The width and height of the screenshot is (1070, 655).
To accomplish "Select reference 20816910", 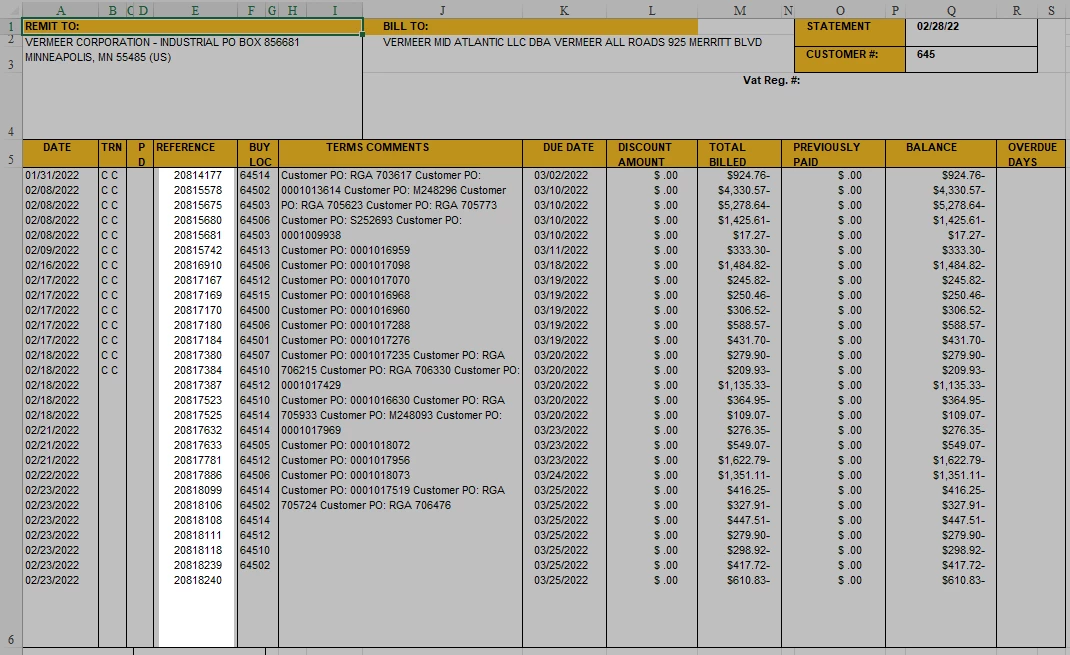I will [198, 265].
